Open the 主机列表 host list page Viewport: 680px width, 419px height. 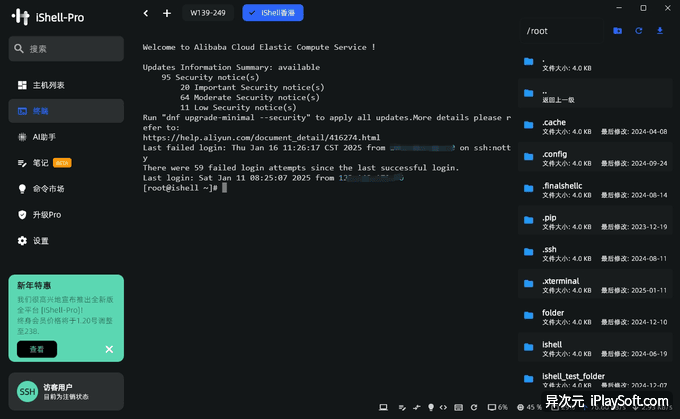[66, 85]
